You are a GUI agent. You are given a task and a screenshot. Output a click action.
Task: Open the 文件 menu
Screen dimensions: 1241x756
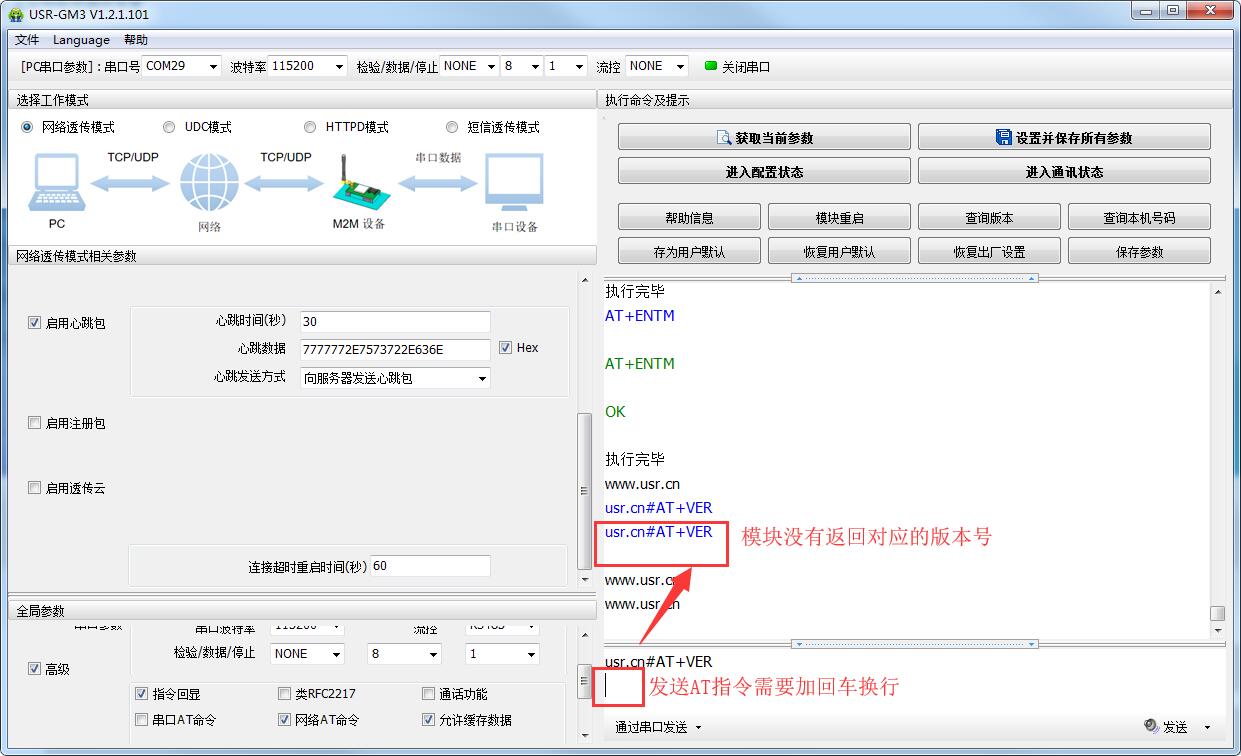27,40
